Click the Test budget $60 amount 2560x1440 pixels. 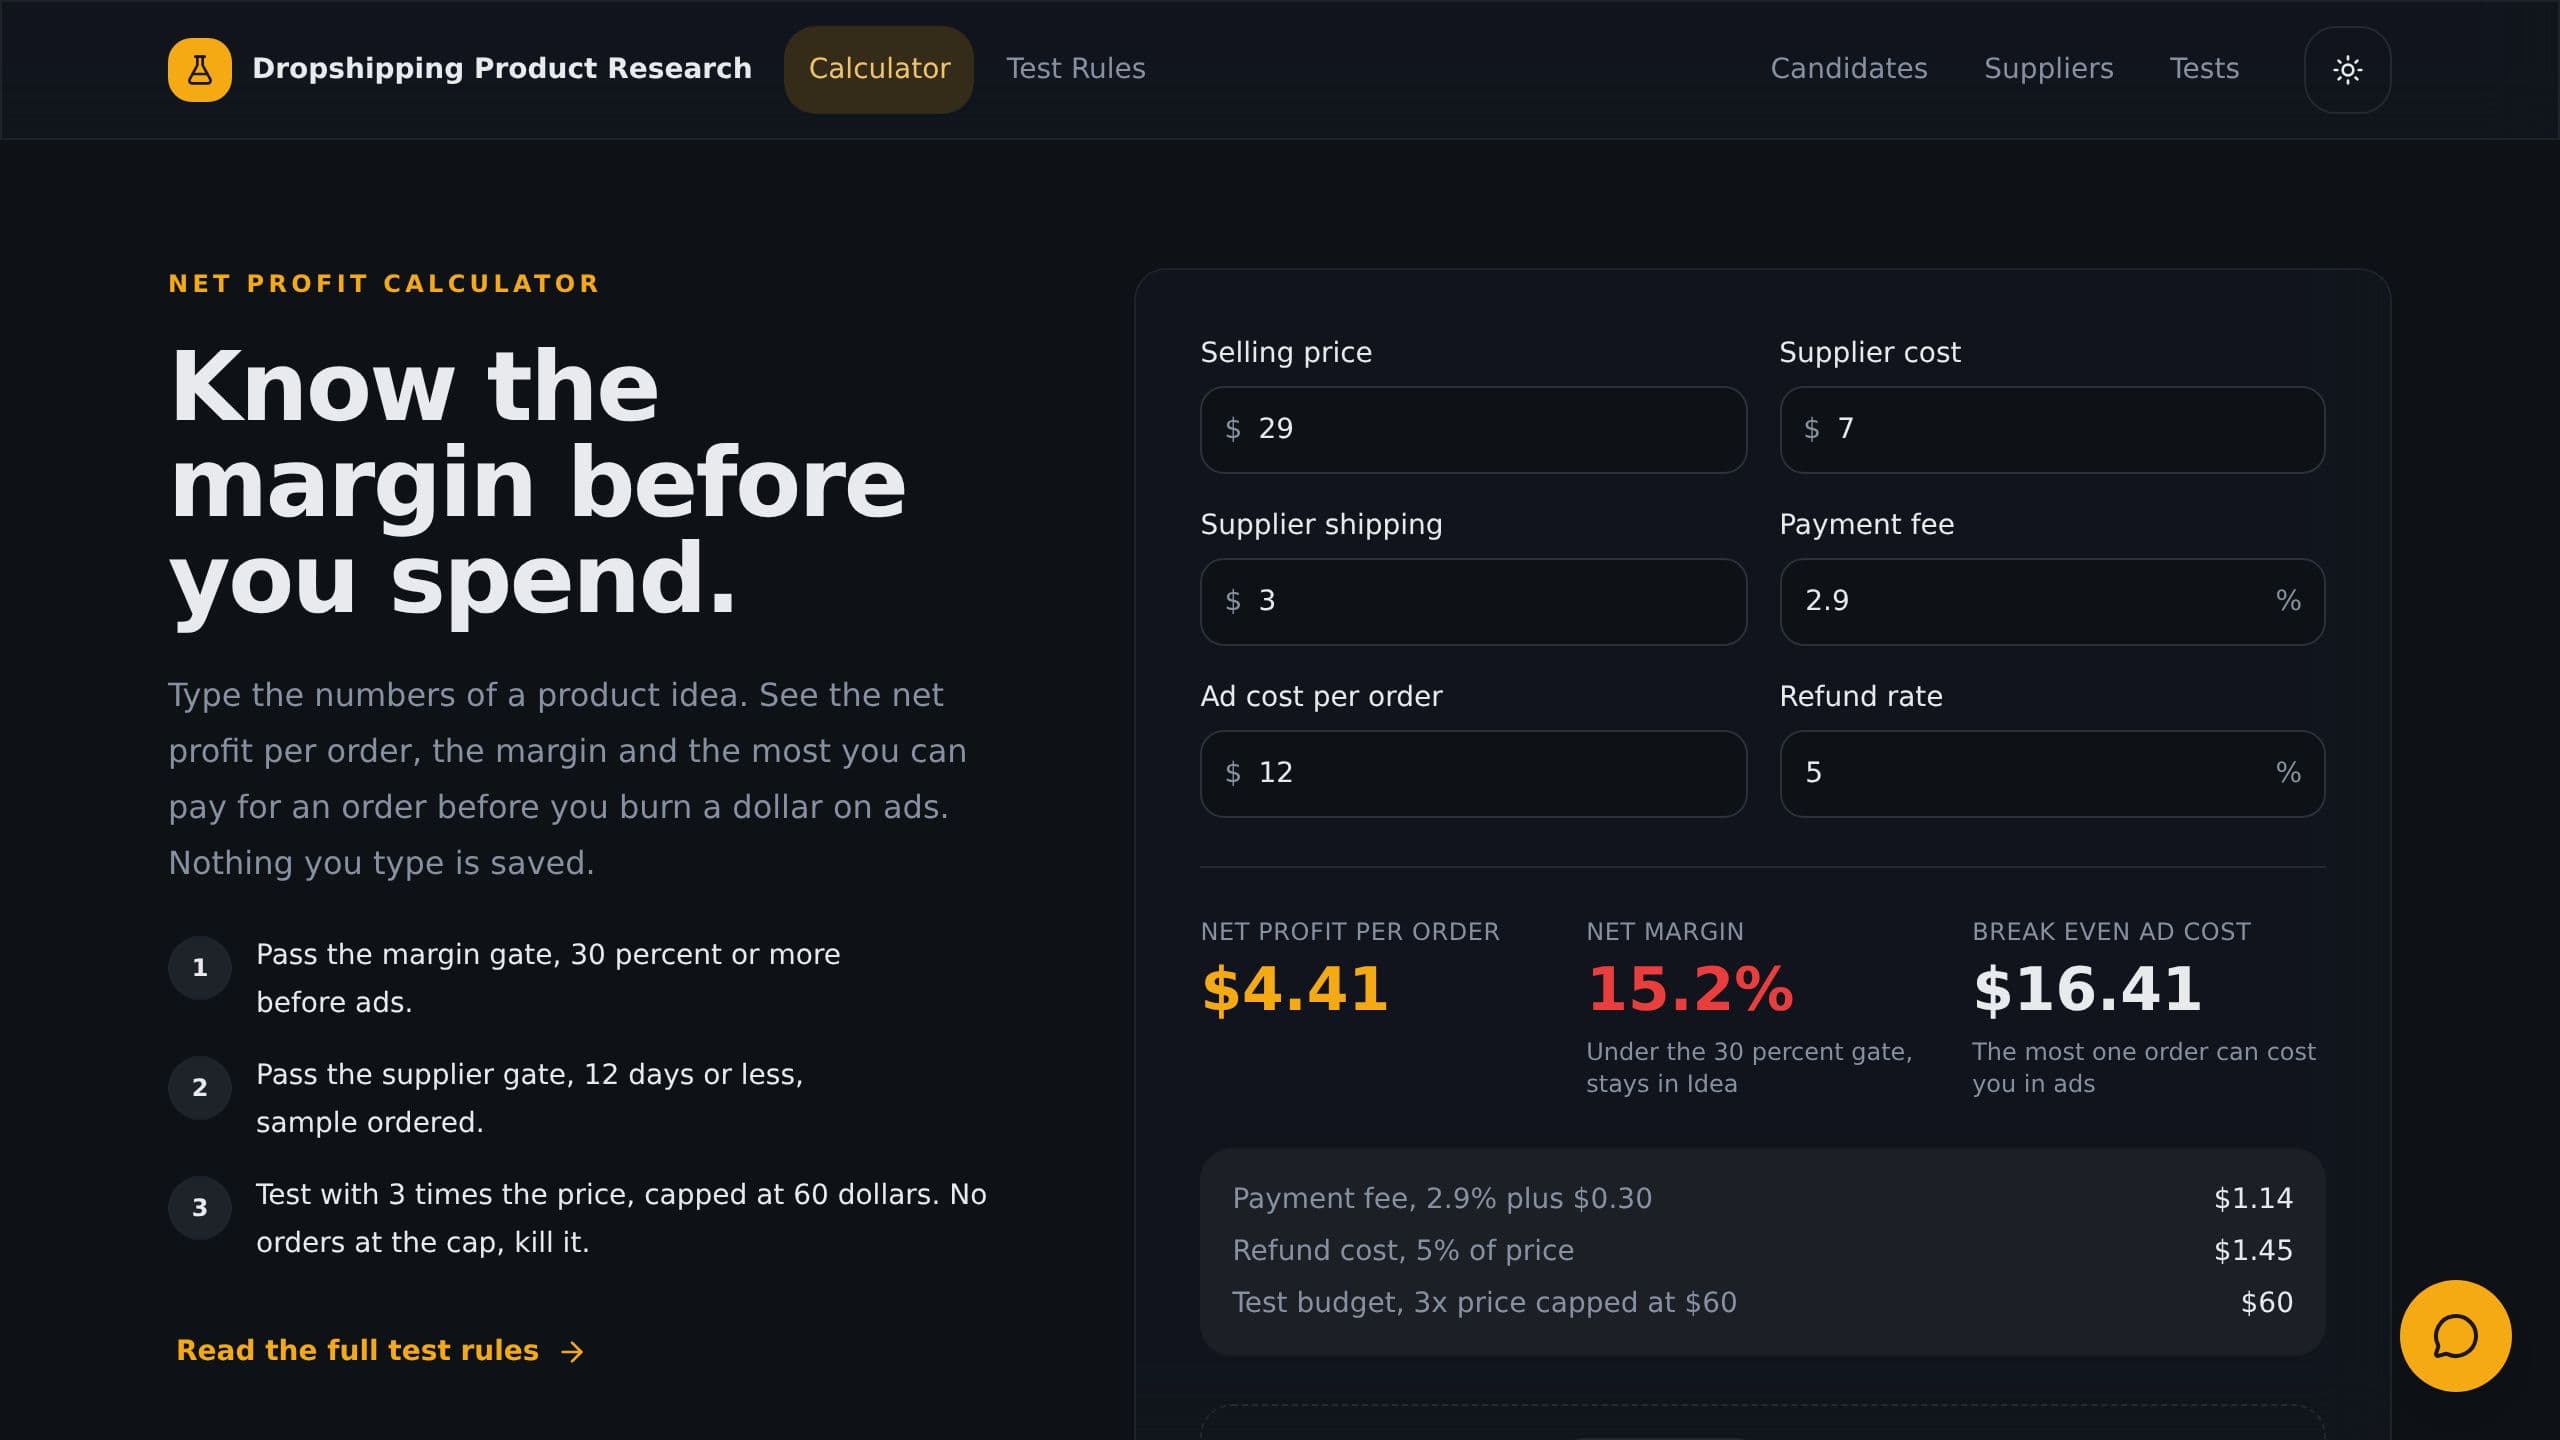coord(2266,1302)
